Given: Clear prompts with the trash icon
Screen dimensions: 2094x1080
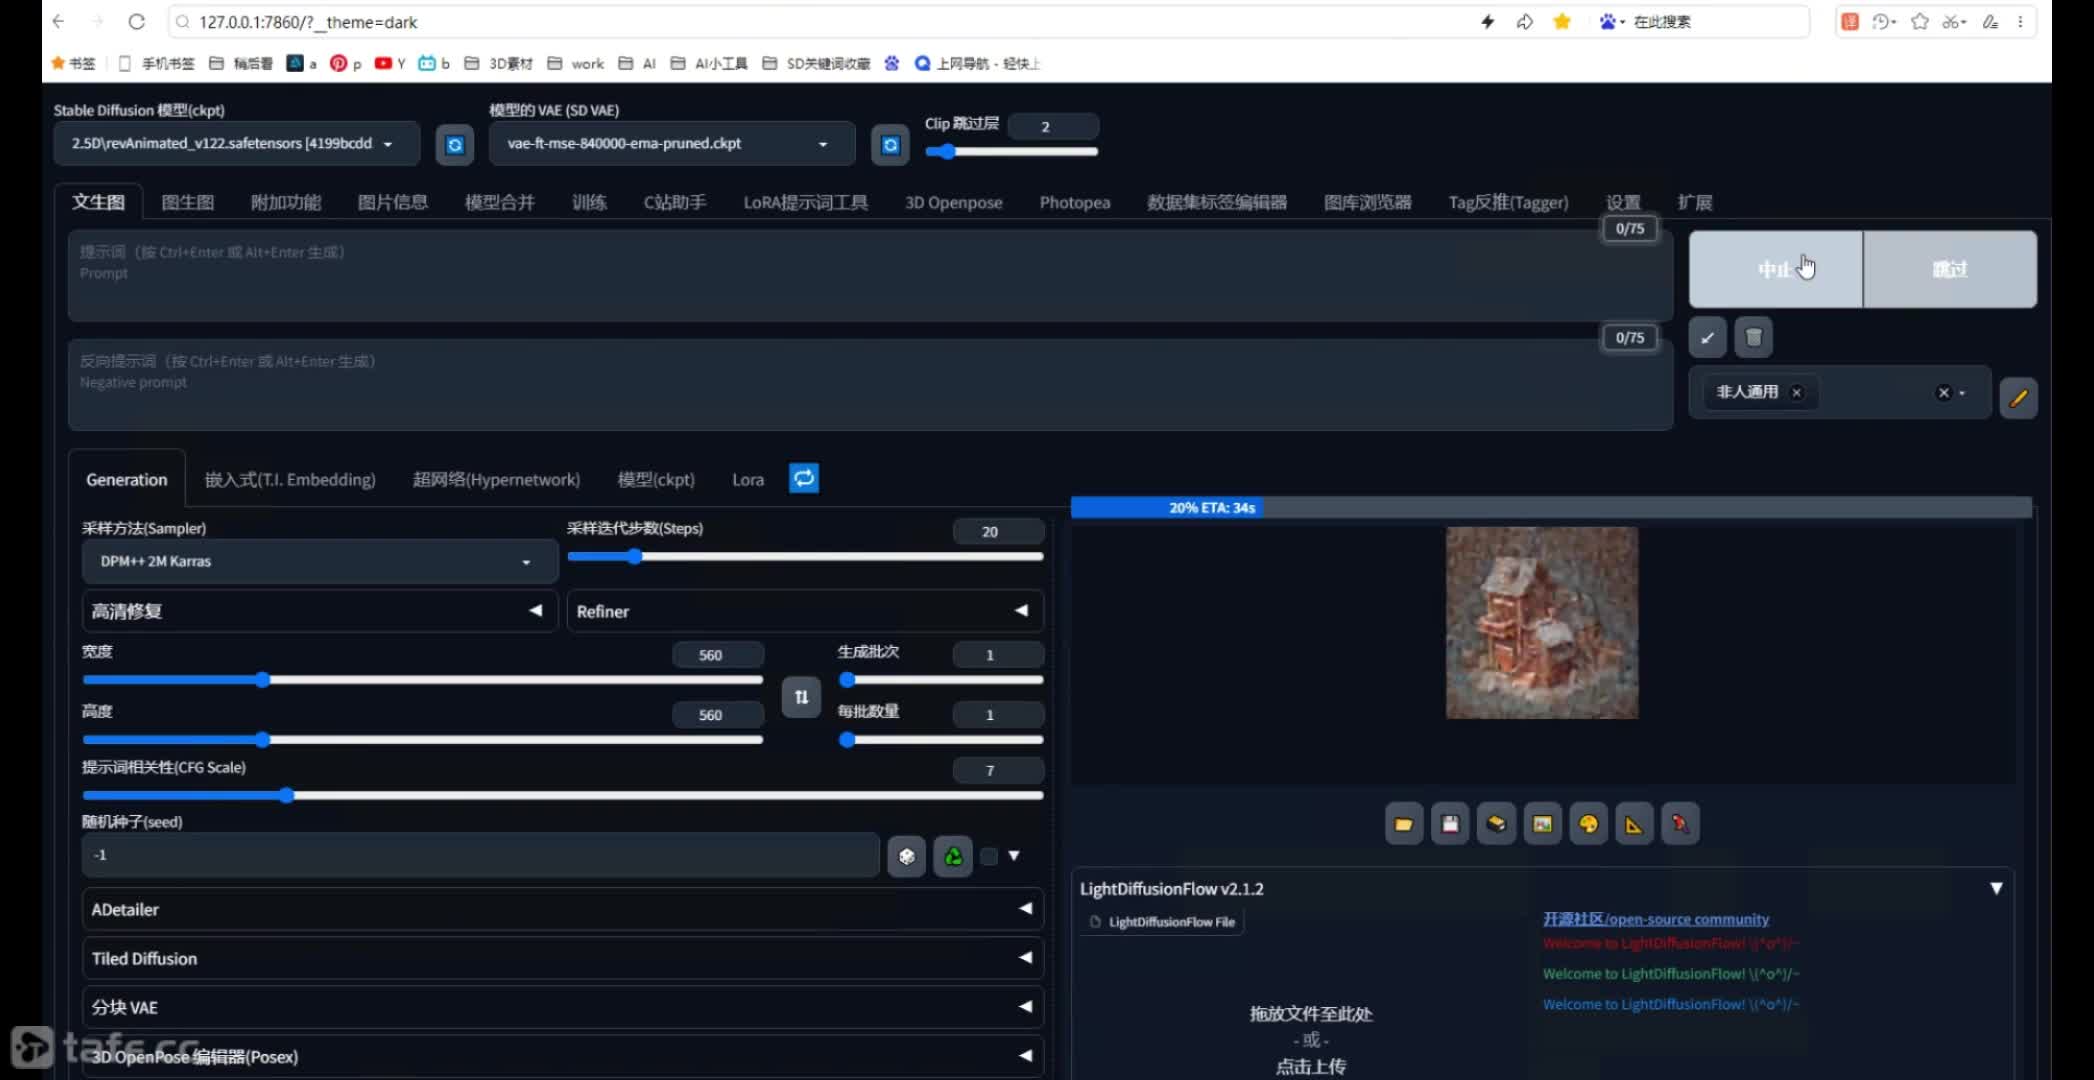Looking at the screenshot, I should [1753, 337].
